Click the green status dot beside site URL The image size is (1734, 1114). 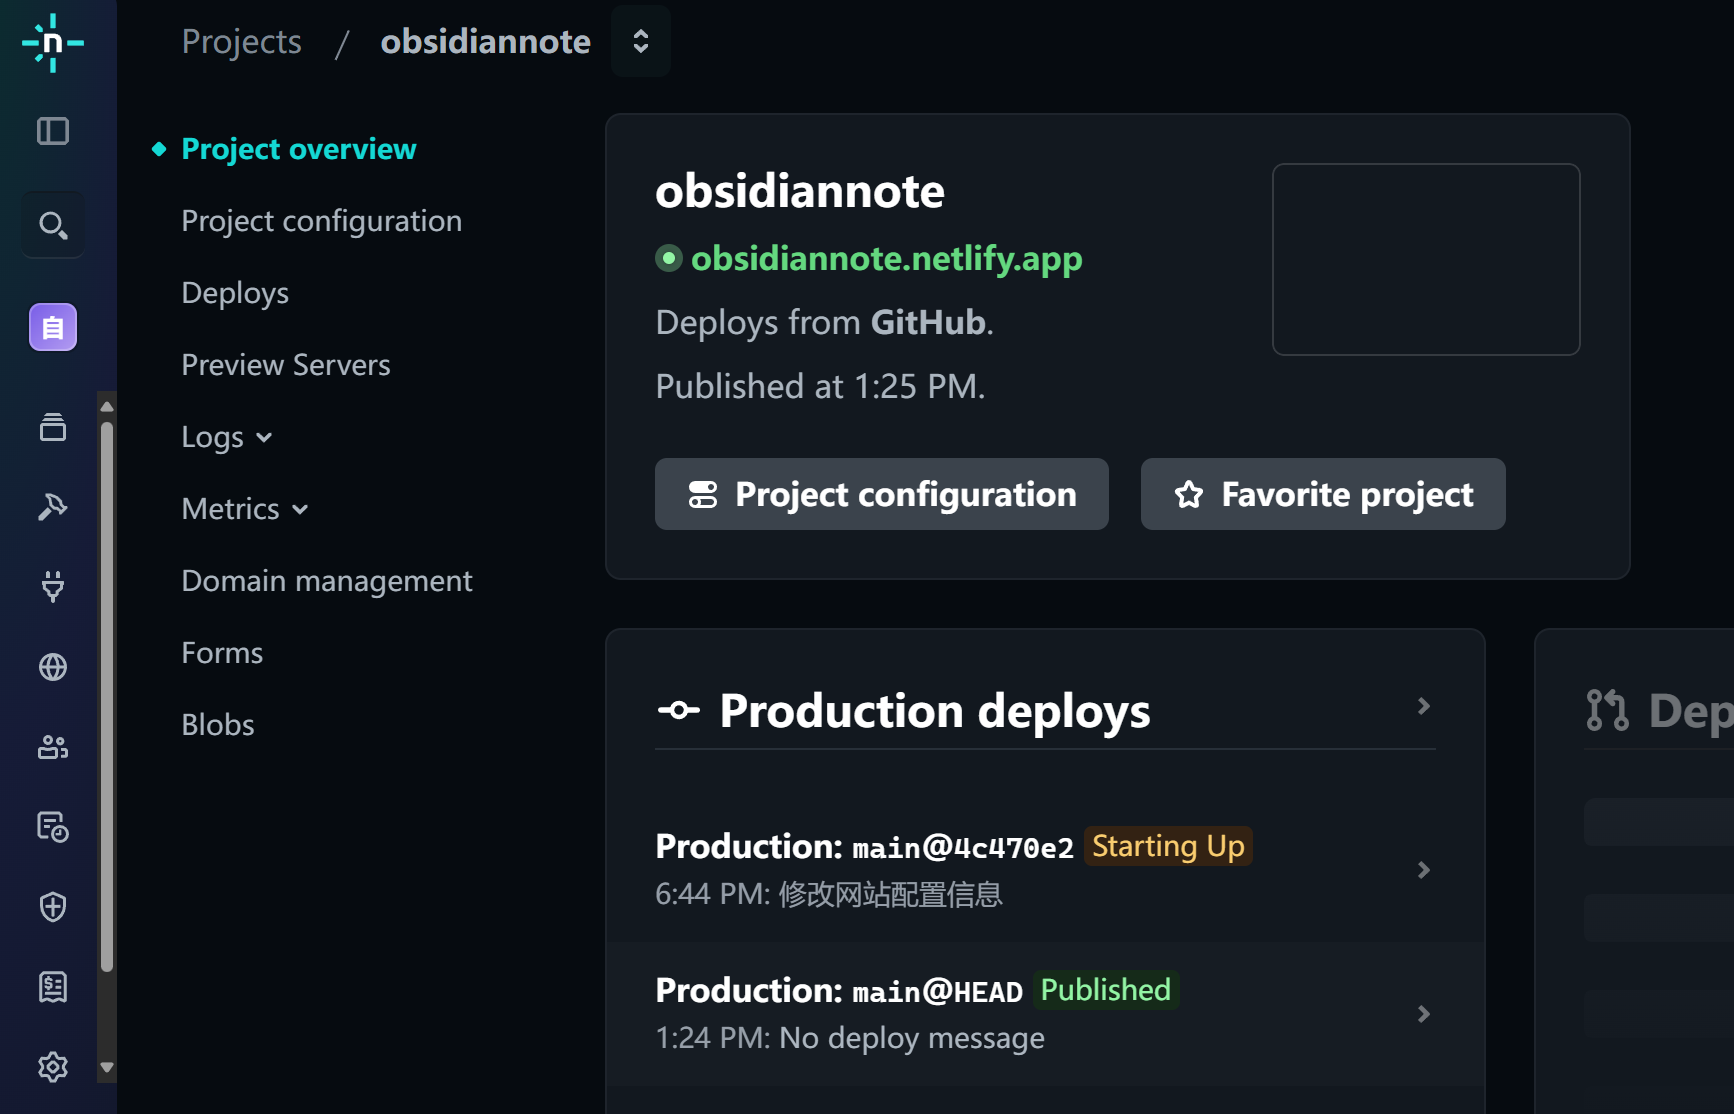pos(669,259)
